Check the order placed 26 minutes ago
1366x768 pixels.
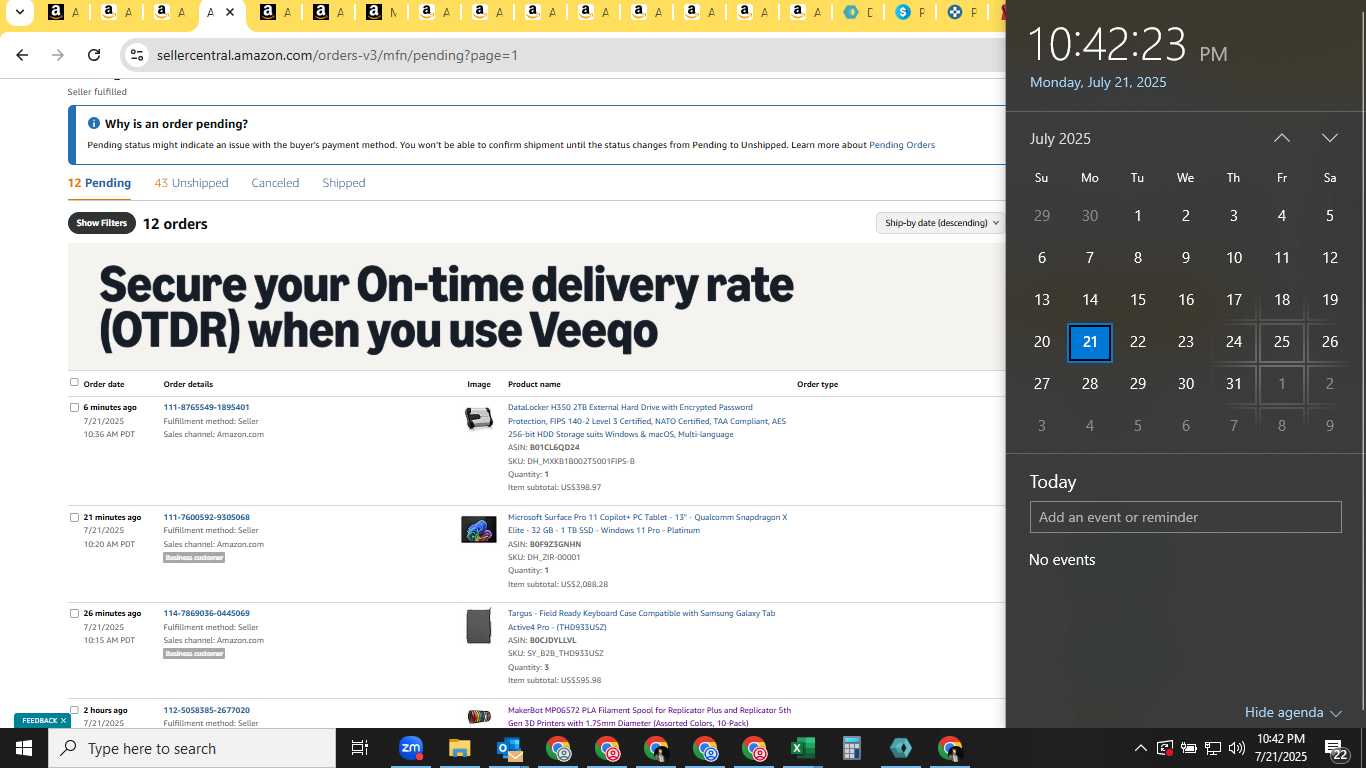[74, 613]
